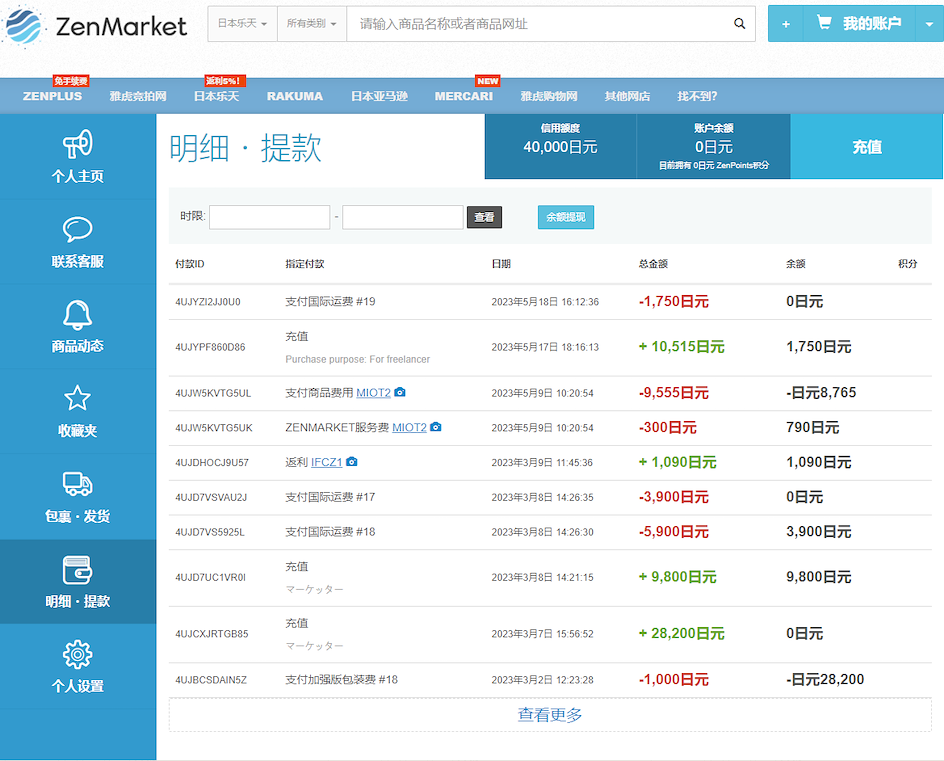The height and width of the screenshot is (761, 944).
Task: Click 查看更多 to load more
Action: click(550, 715)
